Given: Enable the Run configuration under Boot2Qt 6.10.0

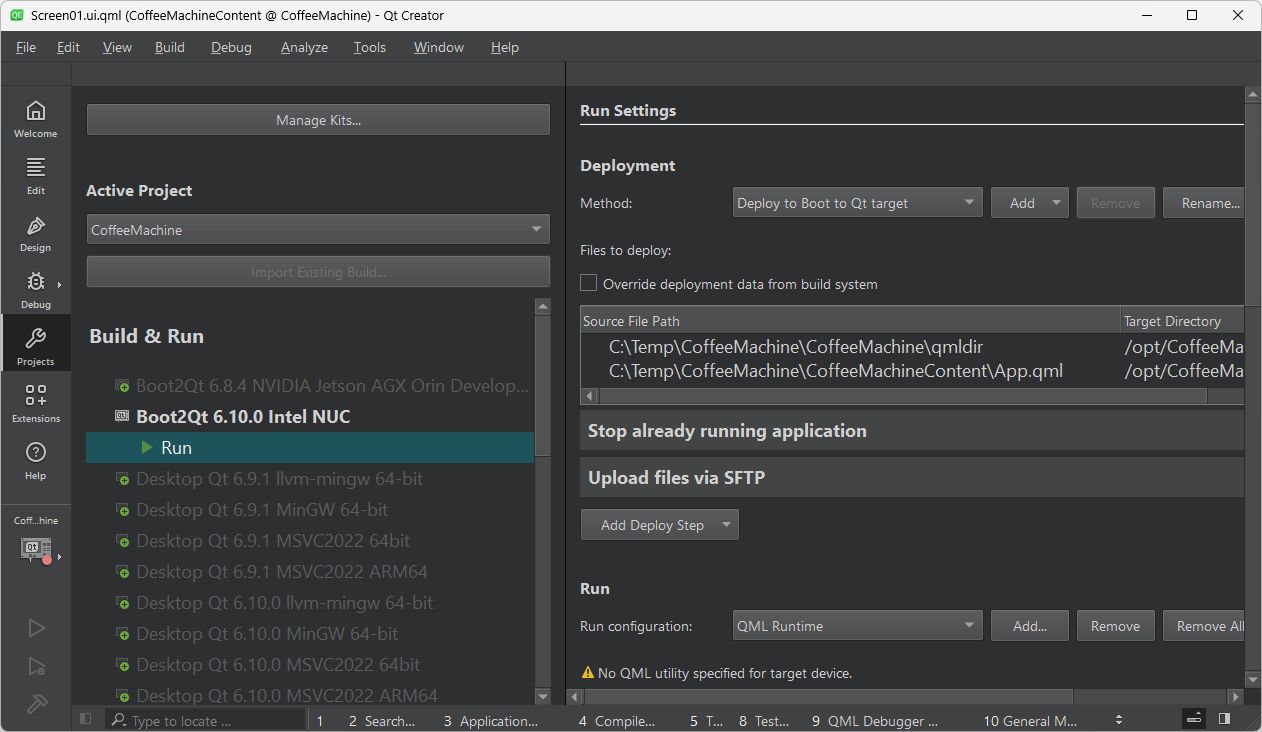Looking at the screenshot, I should (x=176, y=447).
